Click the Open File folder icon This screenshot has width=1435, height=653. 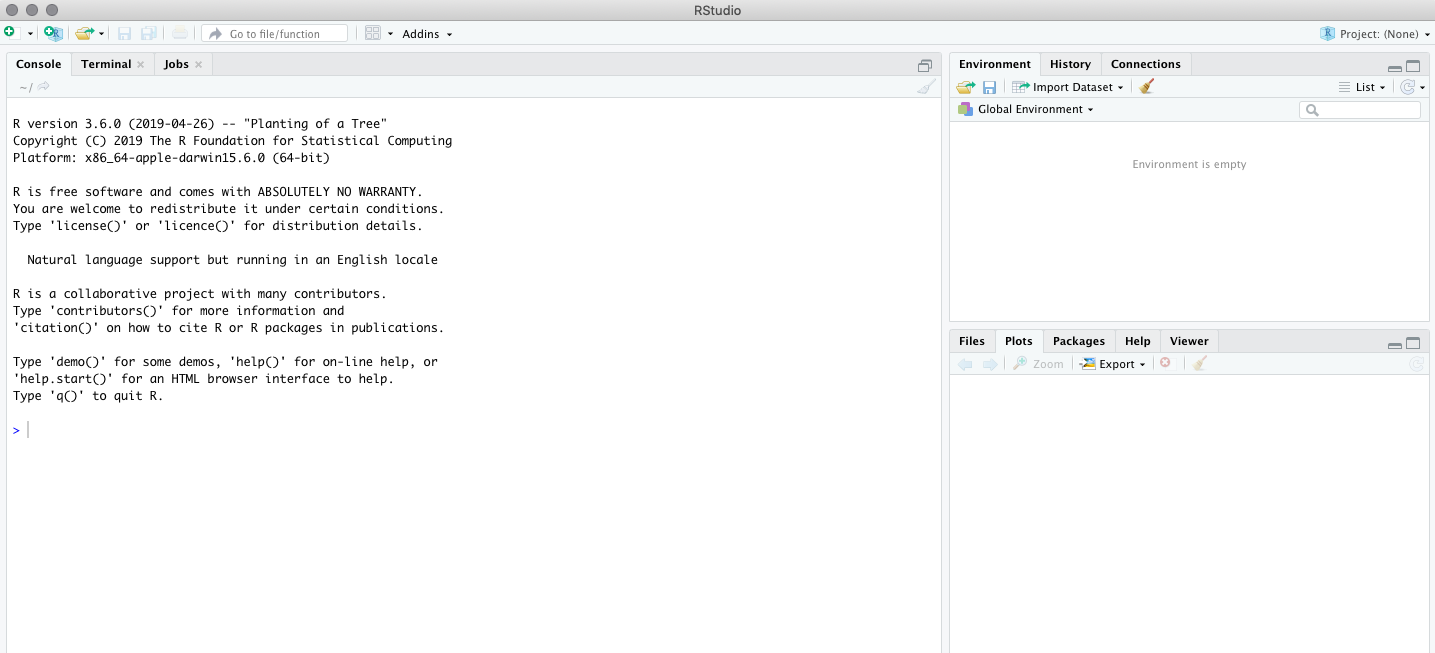point(85,33)
